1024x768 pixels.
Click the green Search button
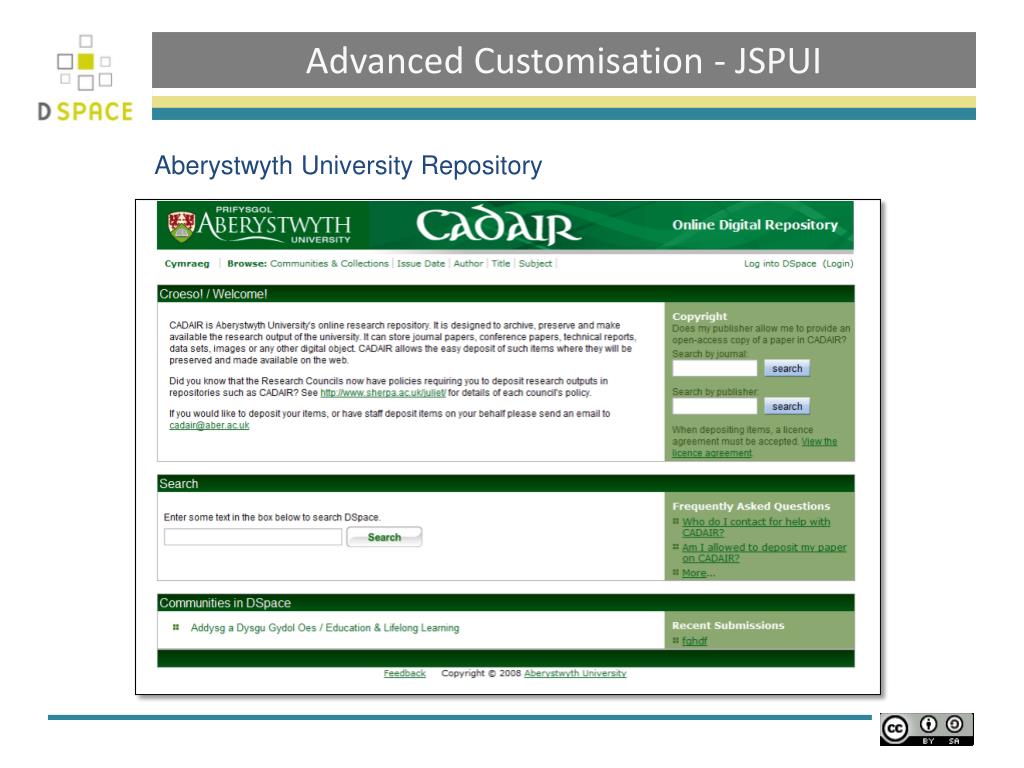point(384,537)
